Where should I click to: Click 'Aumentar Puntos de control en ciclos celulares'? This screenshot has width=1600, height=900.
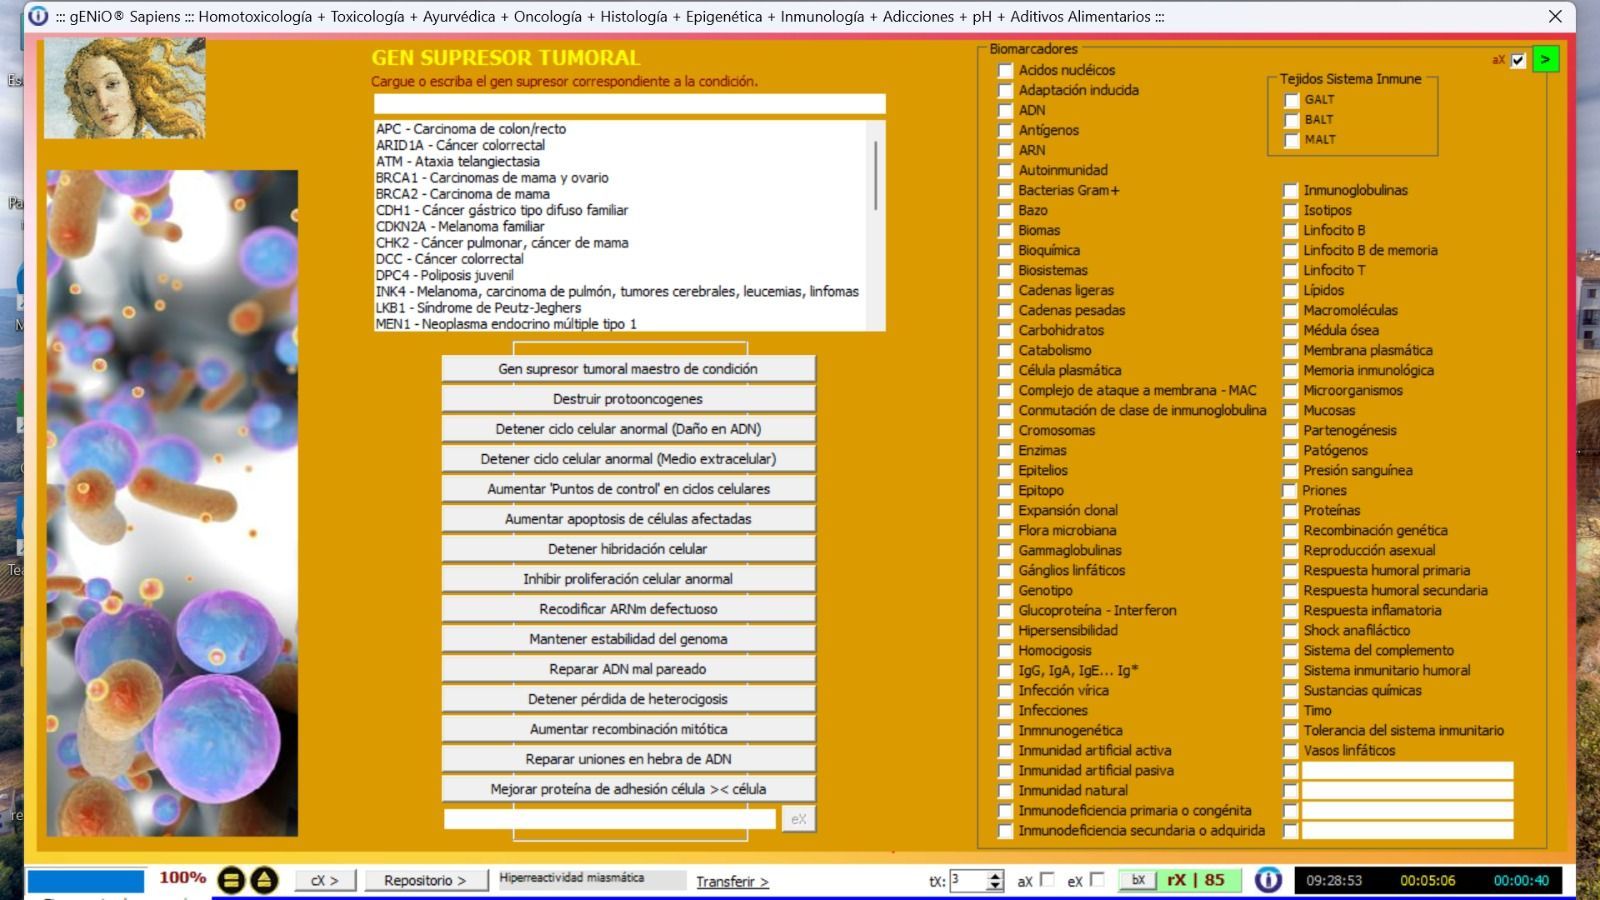click(628, 489)
